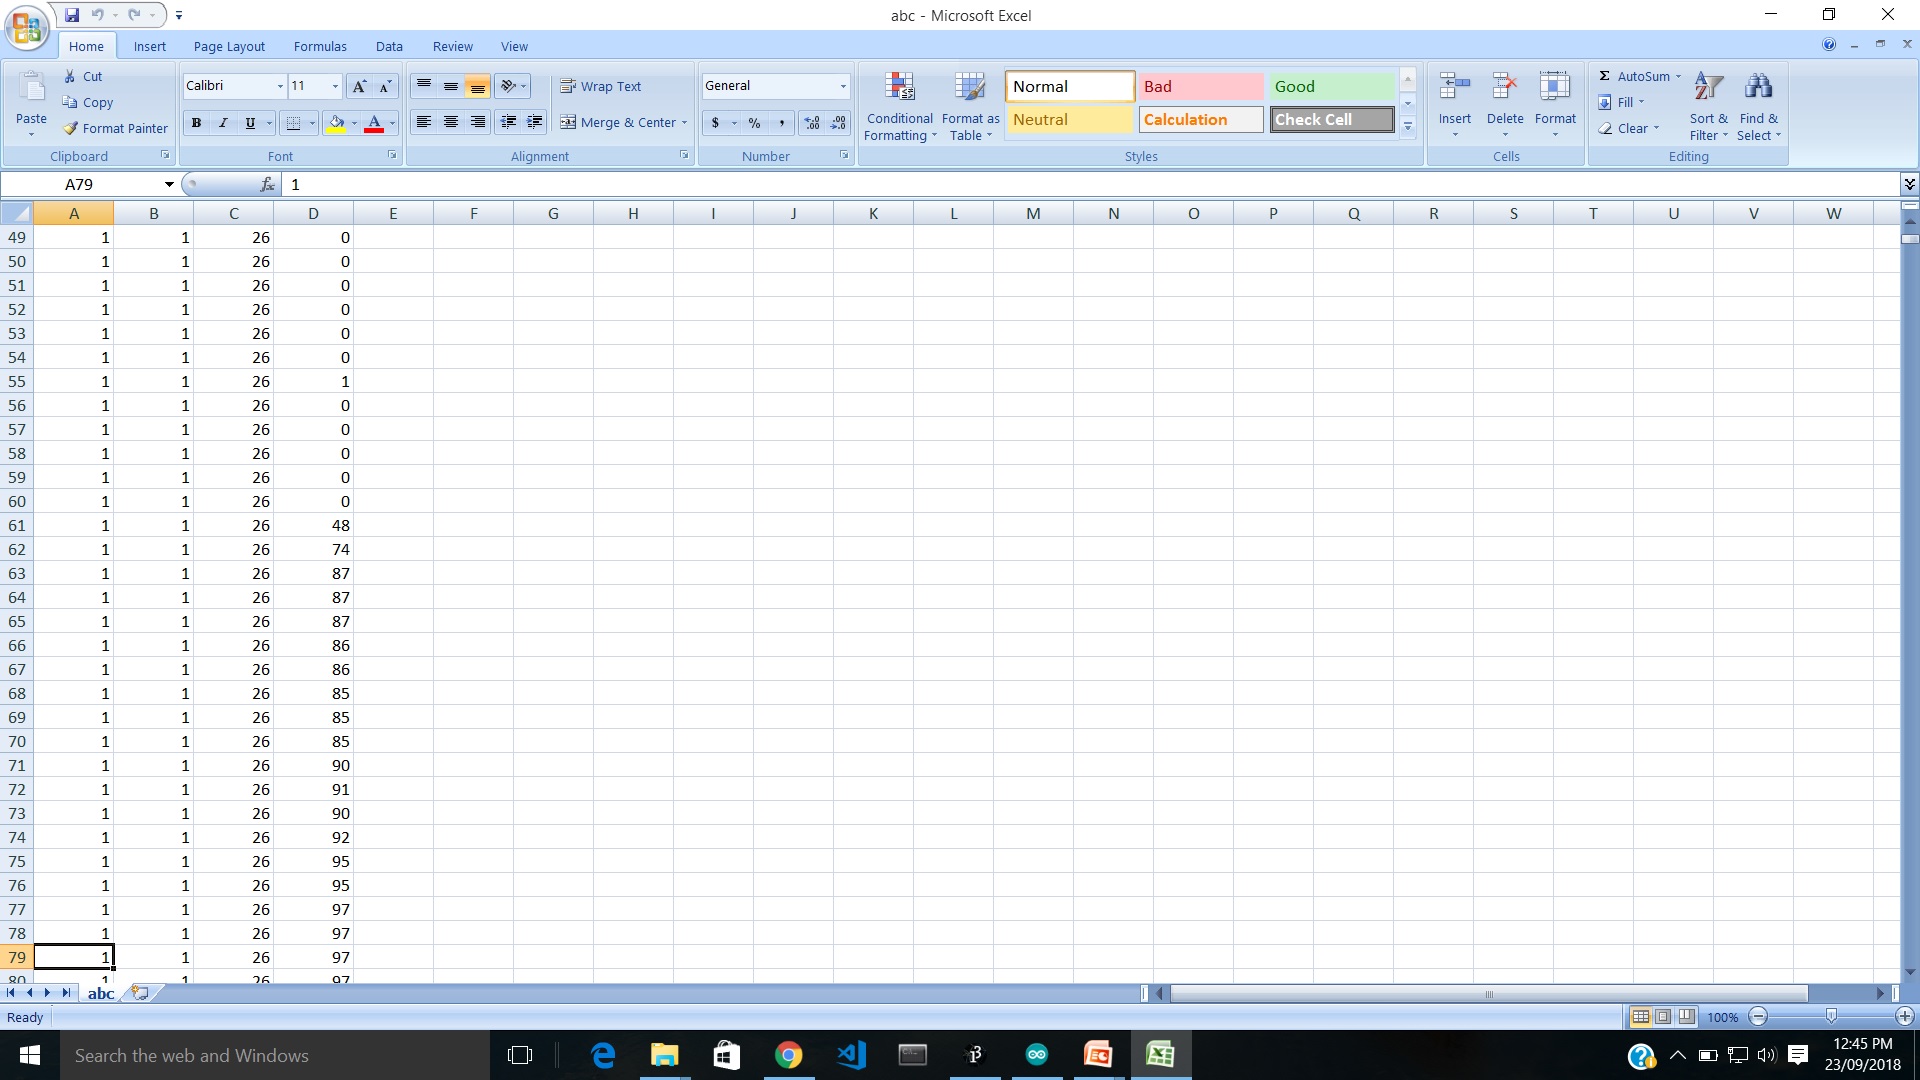Viewport: 1920px width, 1080px height.
Task: Click the Insert Function fx icon
Action: (x=267, y=184)
